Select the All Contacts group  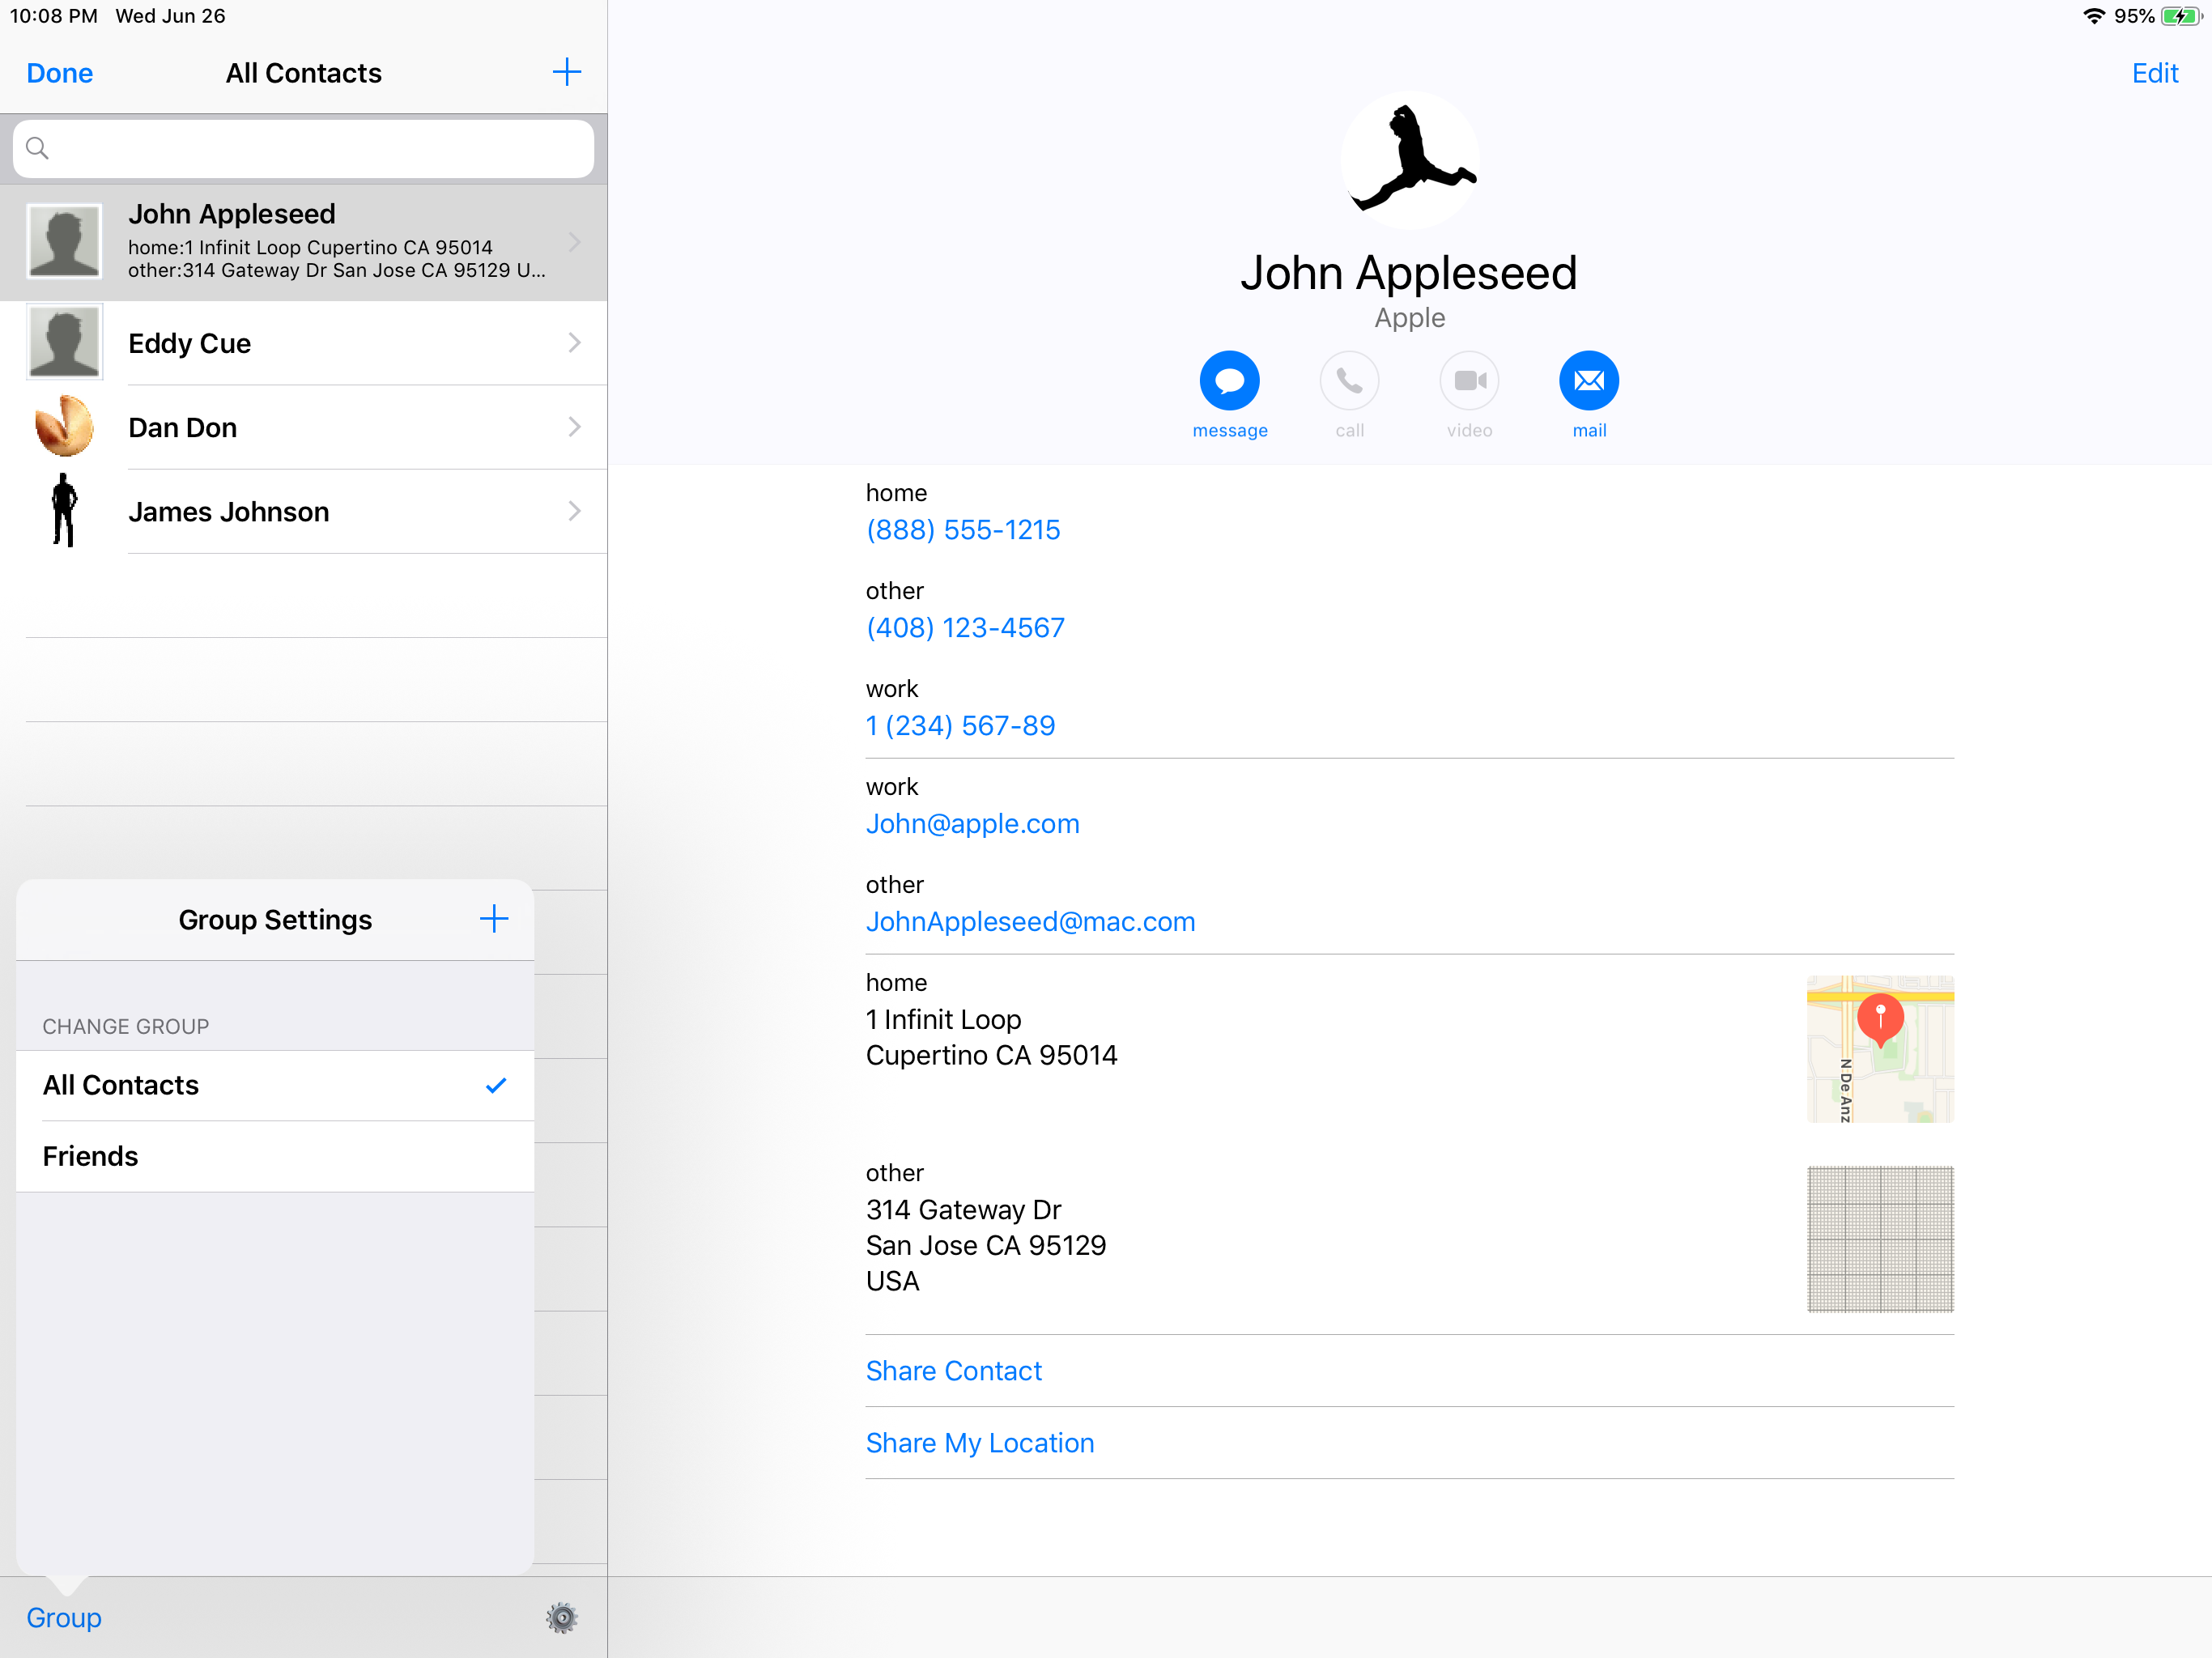(275, 1085)
